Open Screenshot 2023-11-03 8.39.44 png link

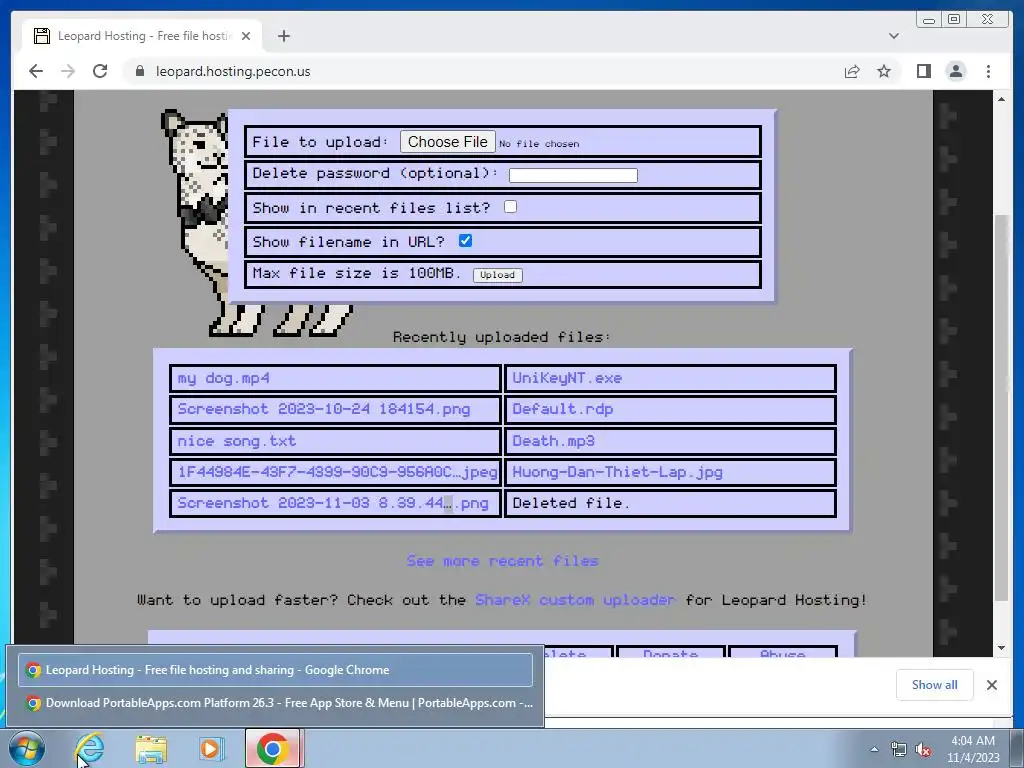pyautogui.click(x=332, y=504)
